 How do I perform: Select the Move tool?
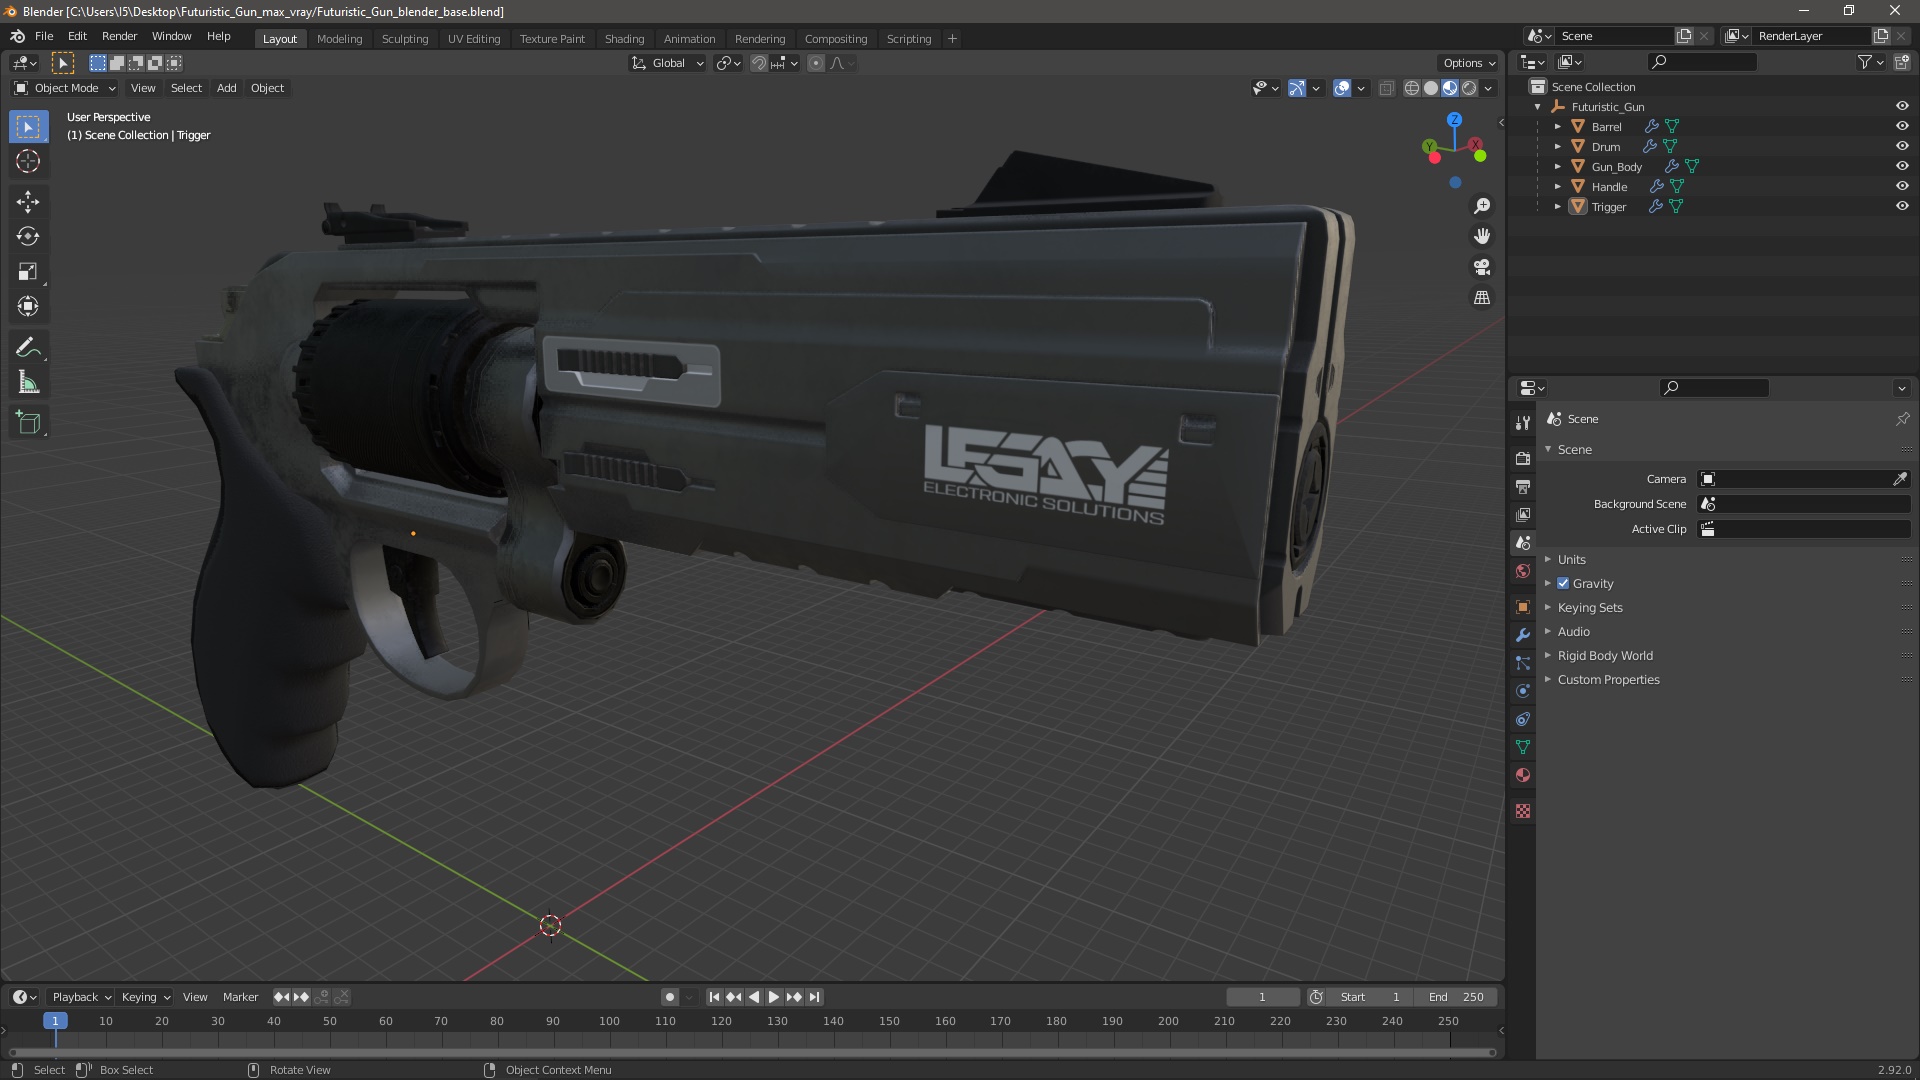tap(28, 202)
